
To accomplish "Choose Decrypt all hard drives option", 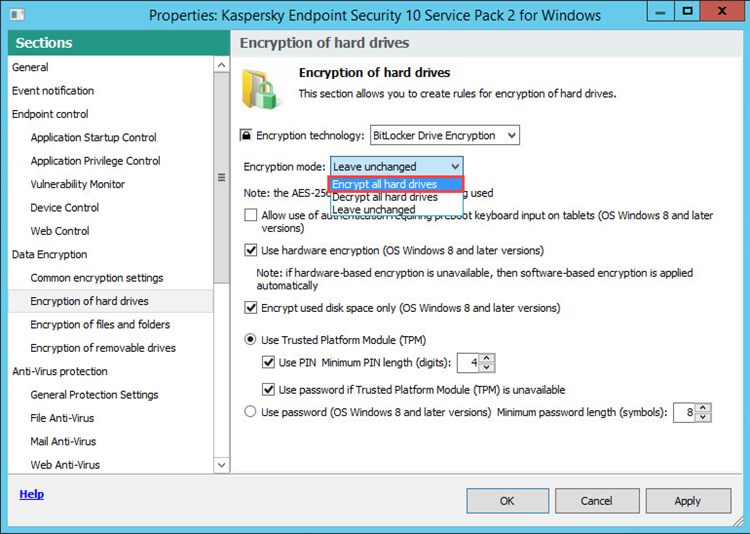I will tap(396, 197).
